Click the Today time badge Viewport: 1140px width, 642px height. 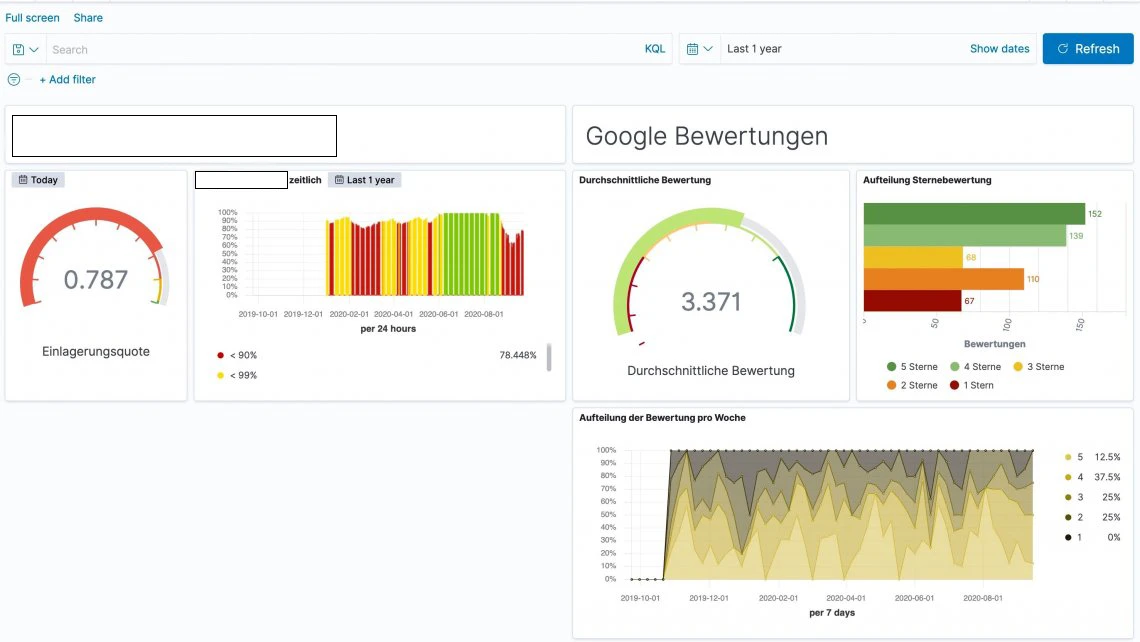(38, 180)
